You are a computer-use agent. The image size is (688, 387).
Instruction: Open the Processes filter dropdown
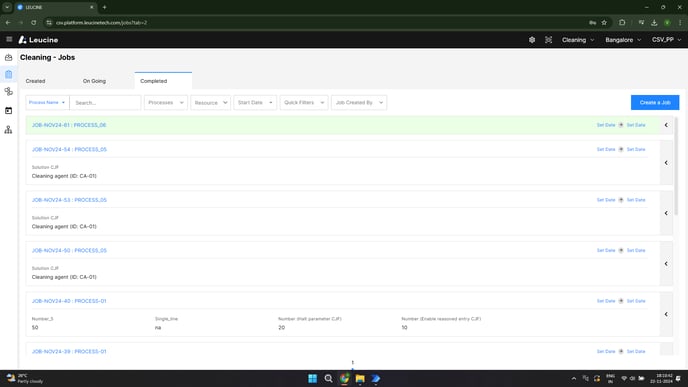coord(166,103)
